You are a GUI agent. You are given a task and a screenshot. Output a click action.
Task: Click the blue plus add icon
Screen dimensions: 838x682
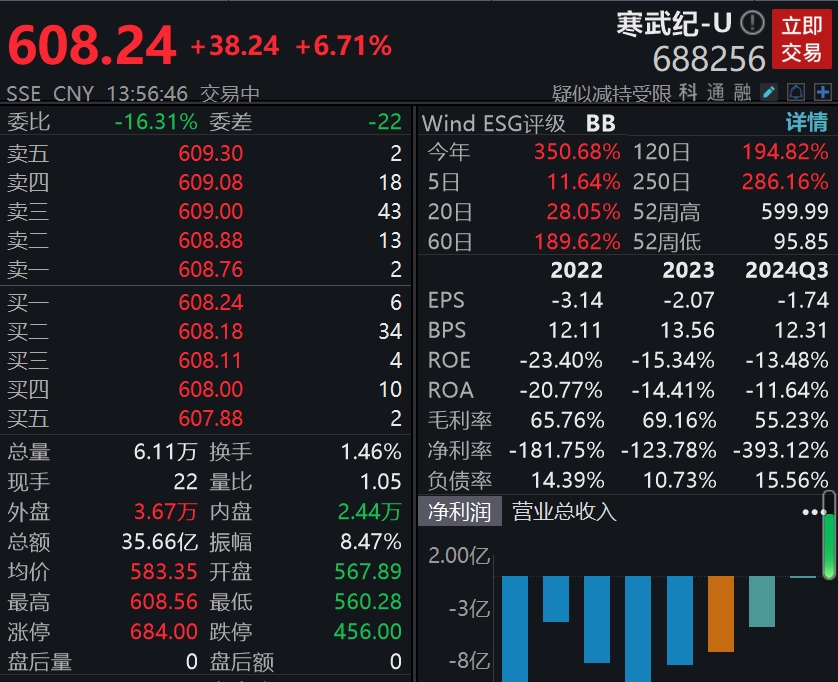(823, 92)
